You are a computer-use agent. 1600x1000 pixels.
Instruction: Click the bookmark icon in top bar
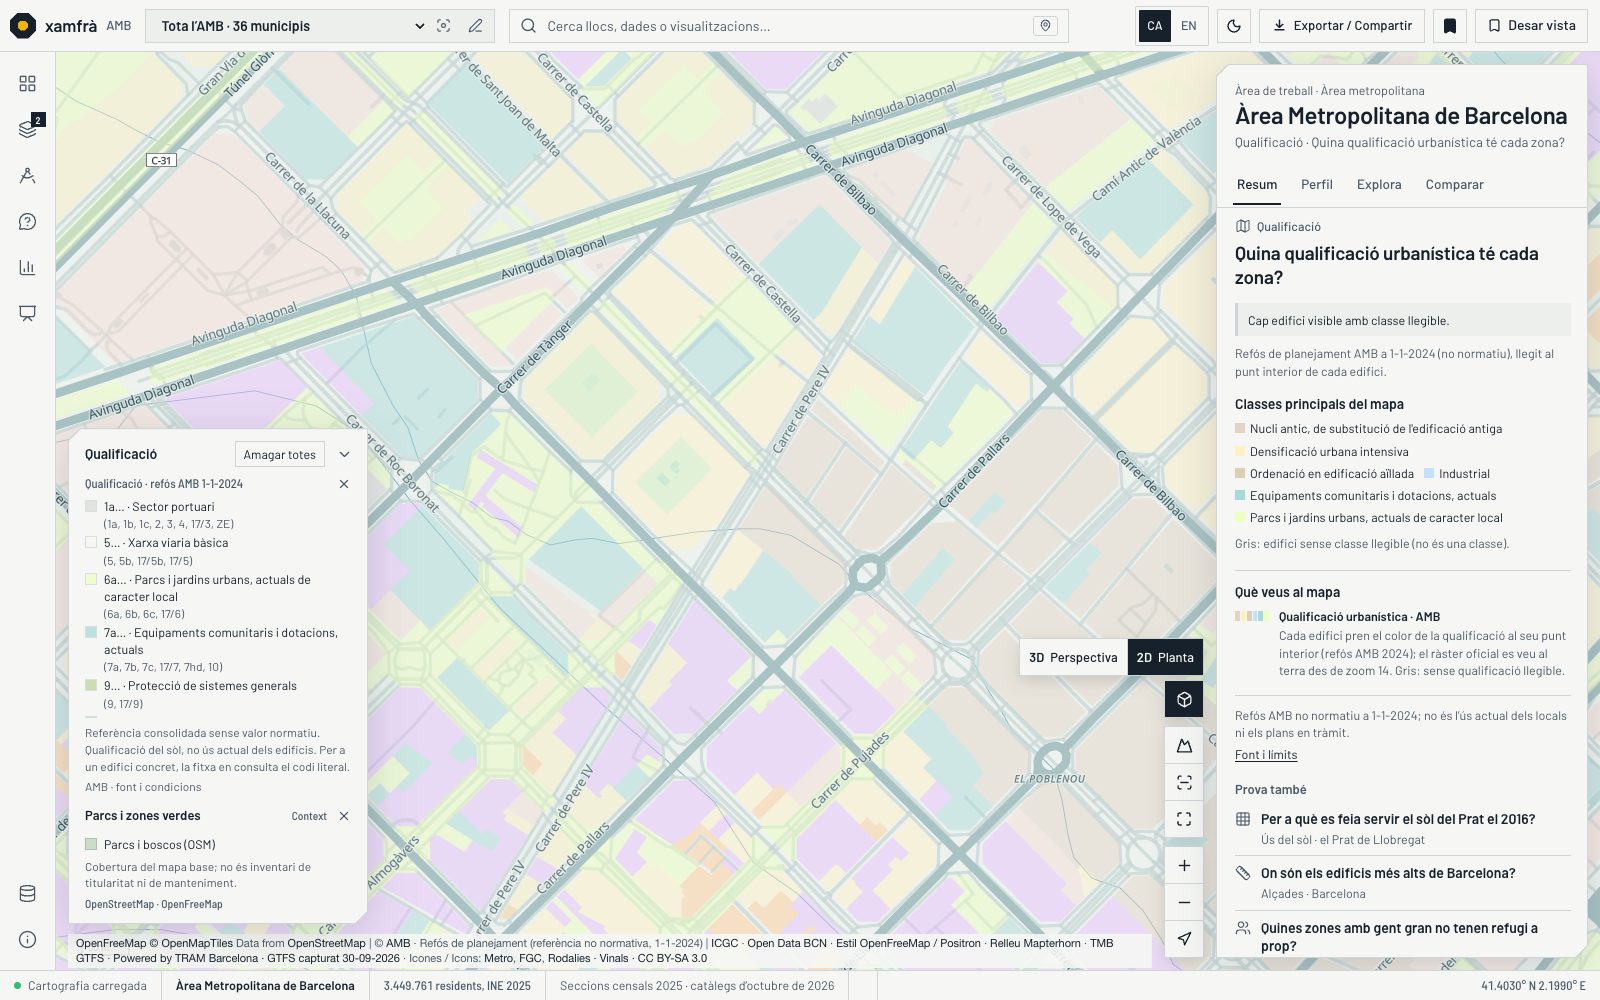pos(1450,26)
